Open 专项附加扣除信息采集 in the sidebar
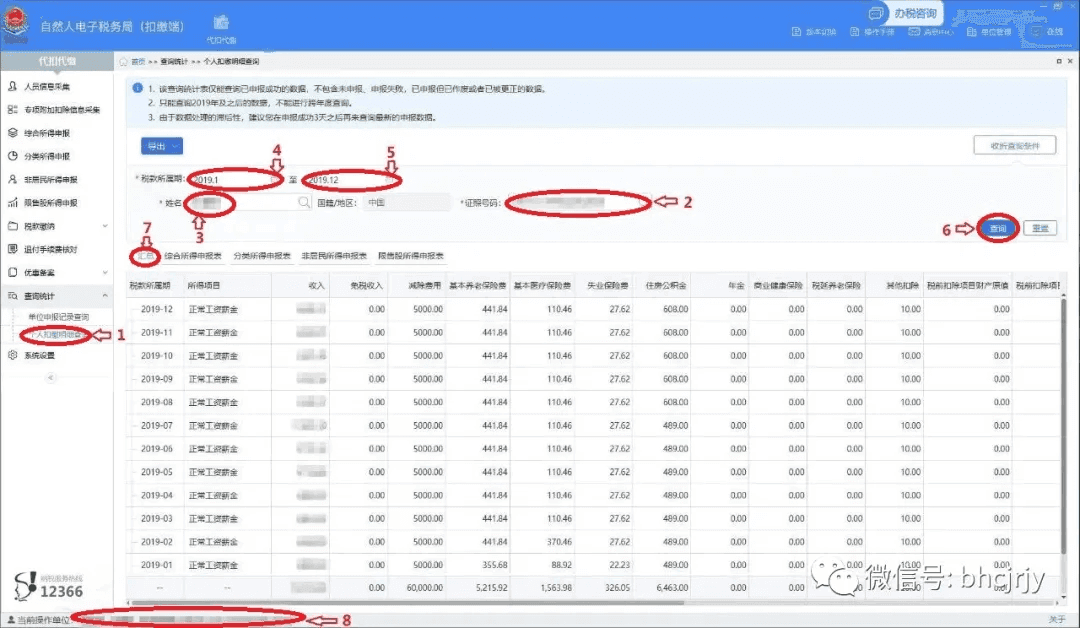 [x=54, y=109]
